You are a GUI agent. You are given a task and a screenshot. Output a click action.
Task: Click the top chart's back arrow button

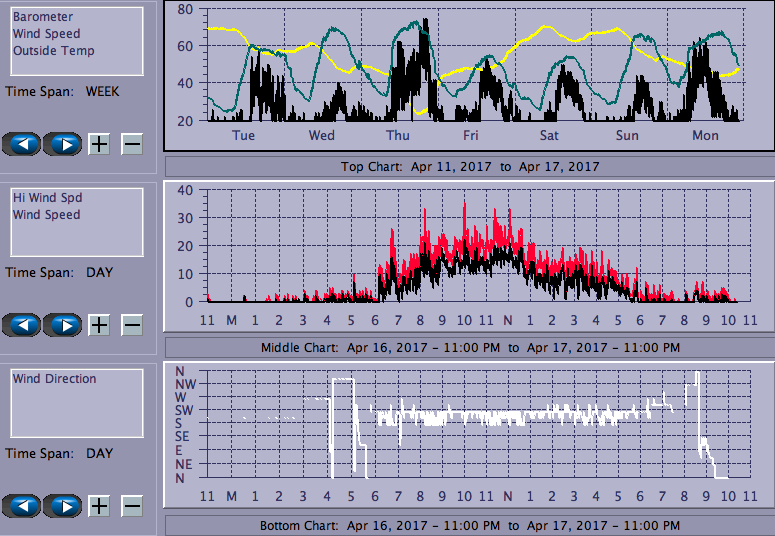pyautogui.click(x=24, y=144)
